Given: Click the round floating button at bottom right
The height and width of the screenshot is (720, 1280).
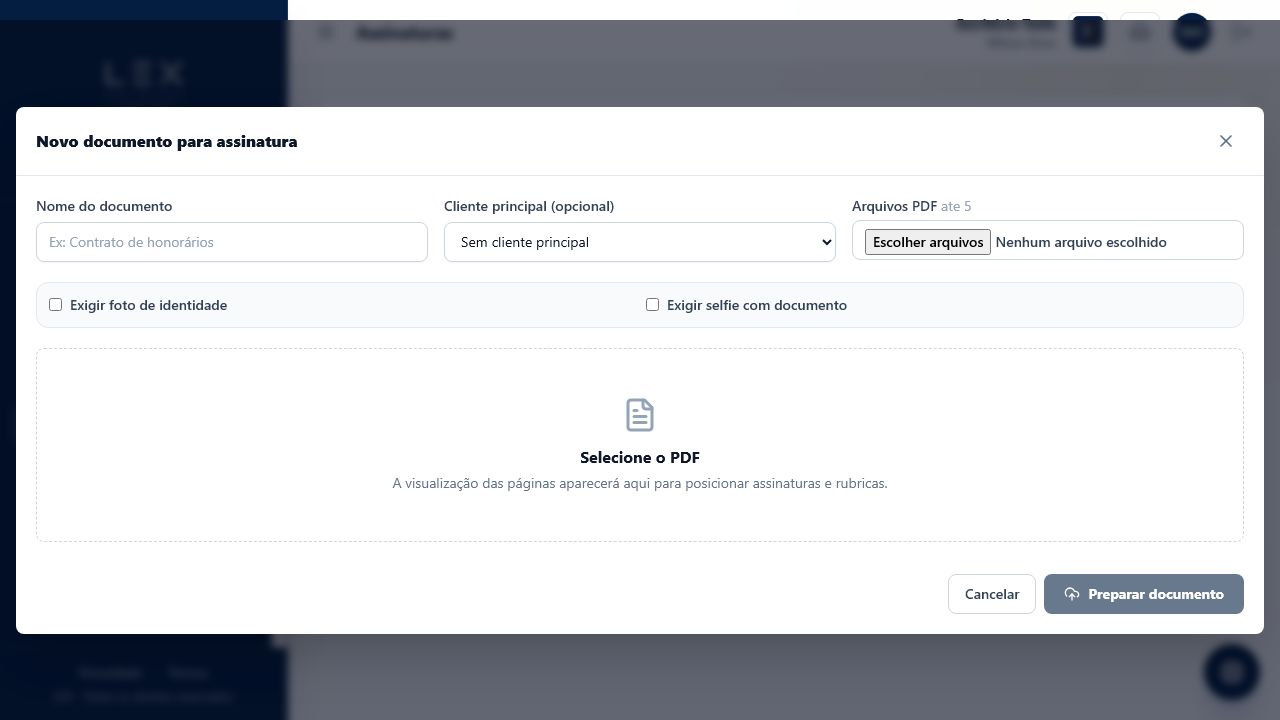Looking at the screenshot, I should click(x=1232, y=672).
